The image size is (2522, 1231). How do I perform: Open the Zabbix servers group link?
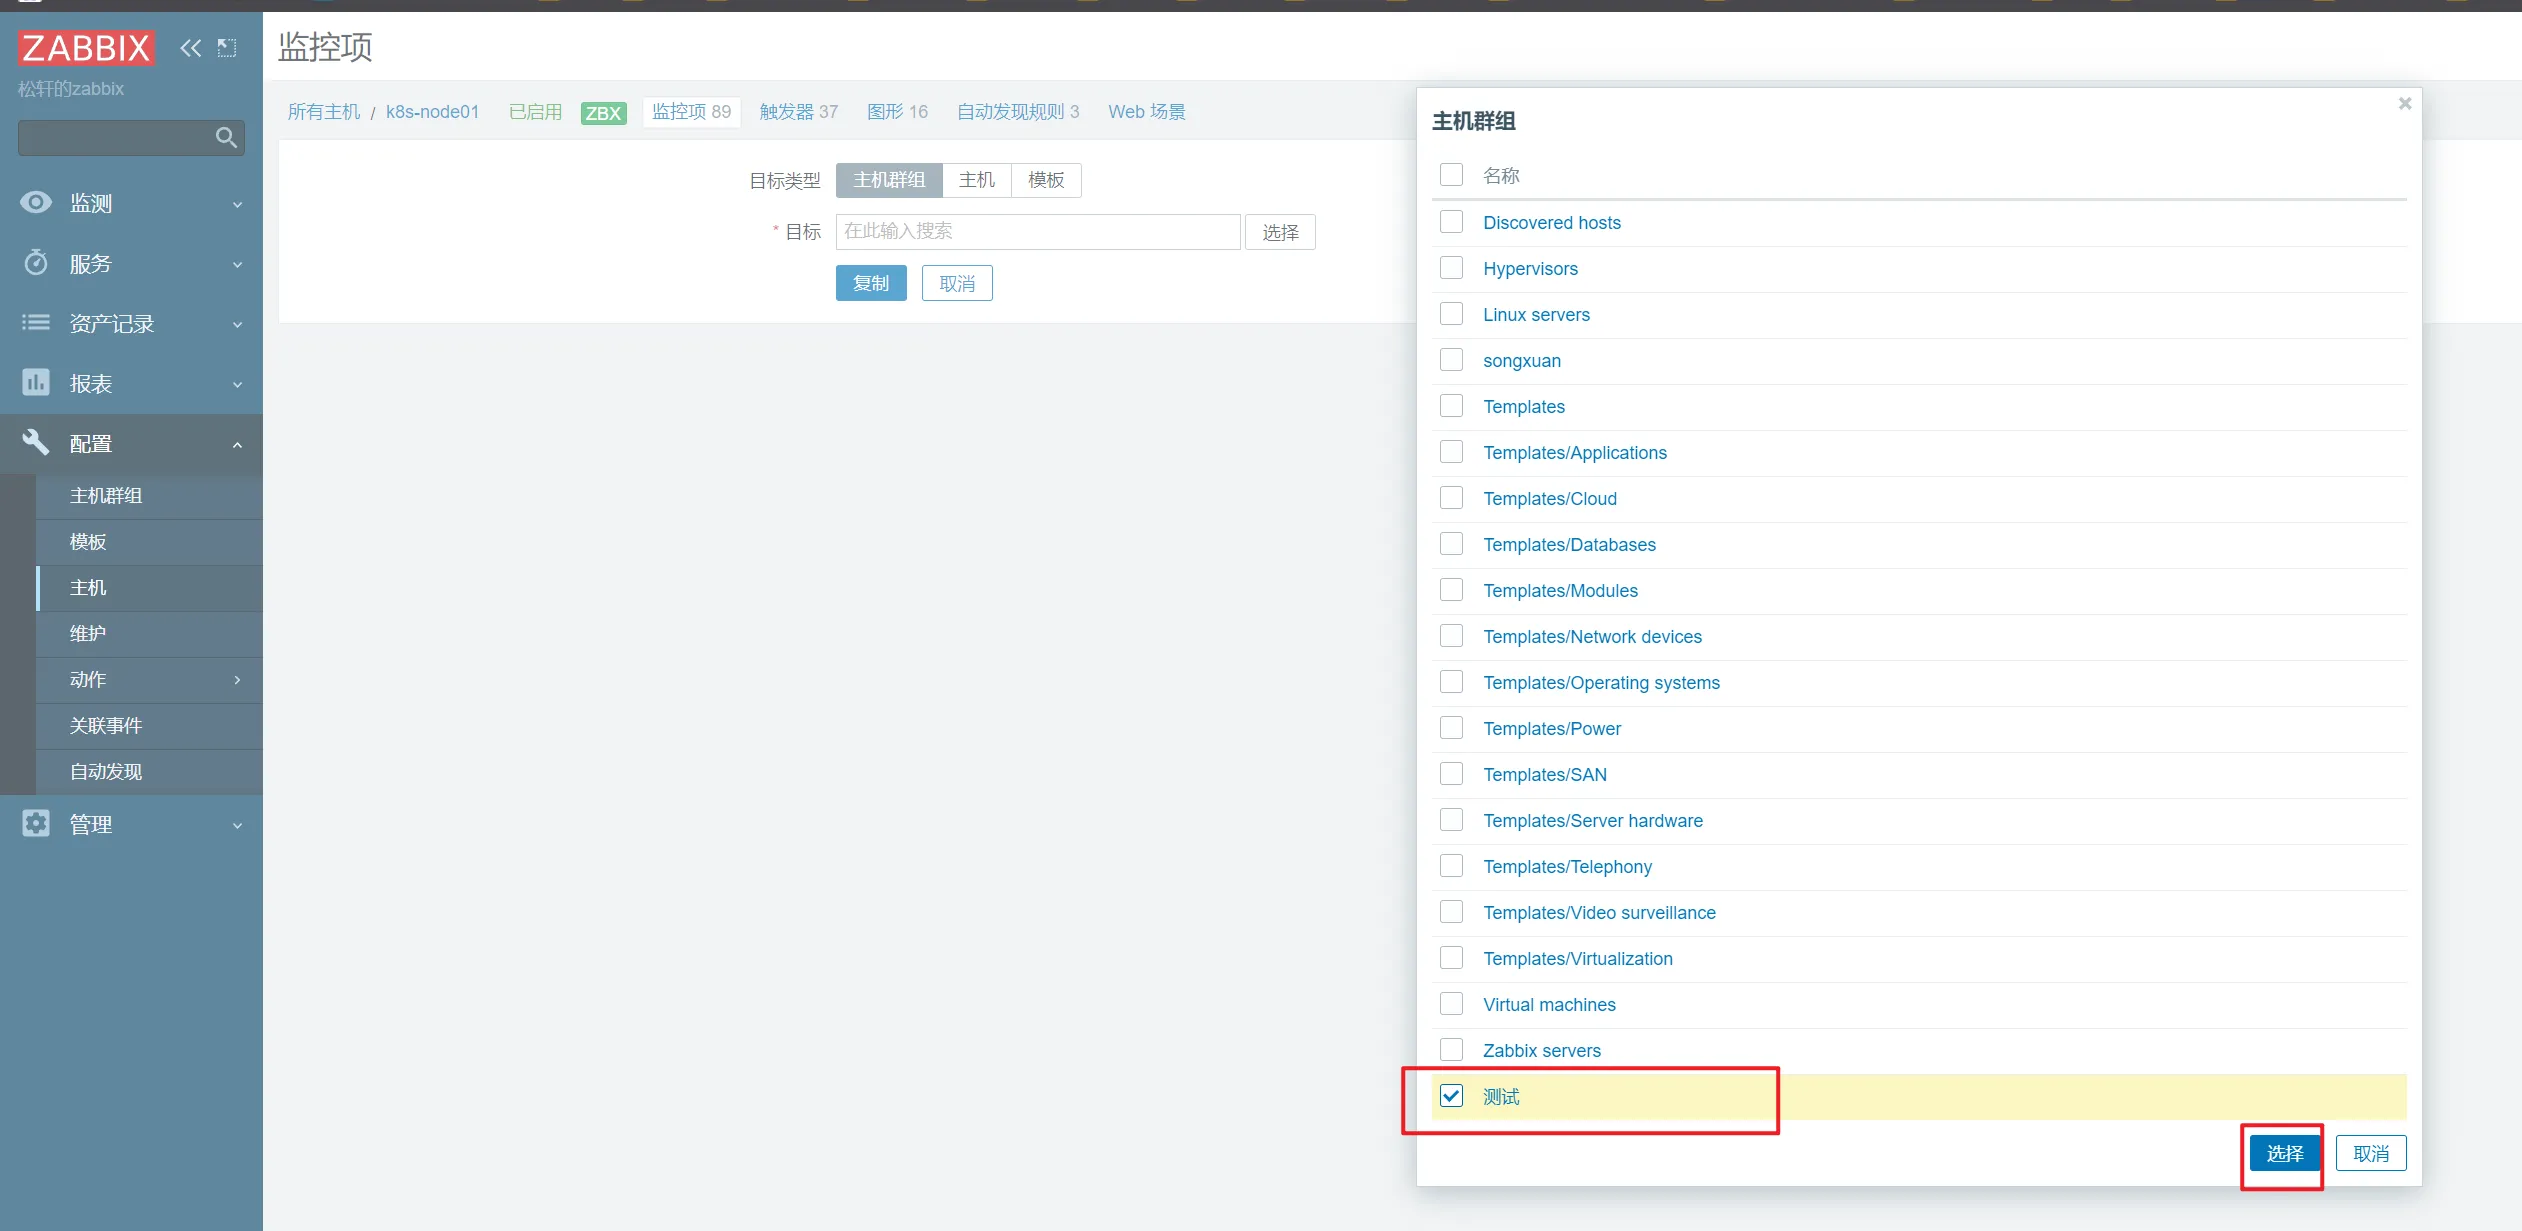[x=1541, y=1050]
